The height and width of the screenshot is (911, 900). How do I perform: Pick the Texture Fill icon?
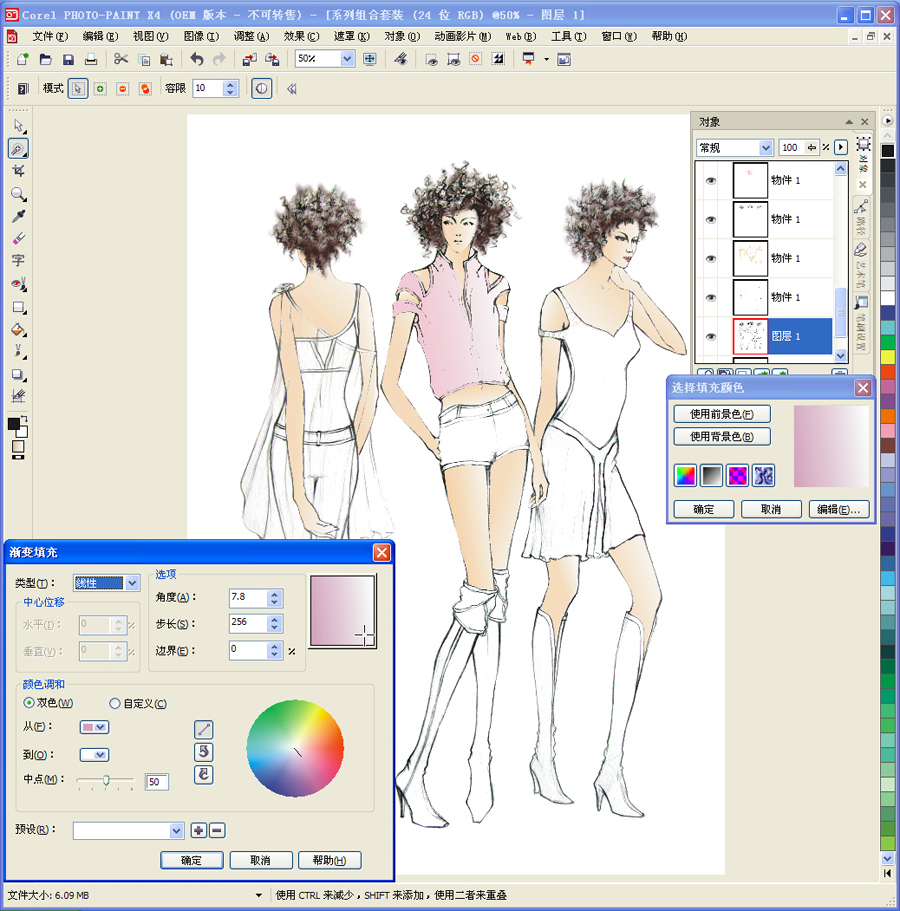(x=763, y=475)
